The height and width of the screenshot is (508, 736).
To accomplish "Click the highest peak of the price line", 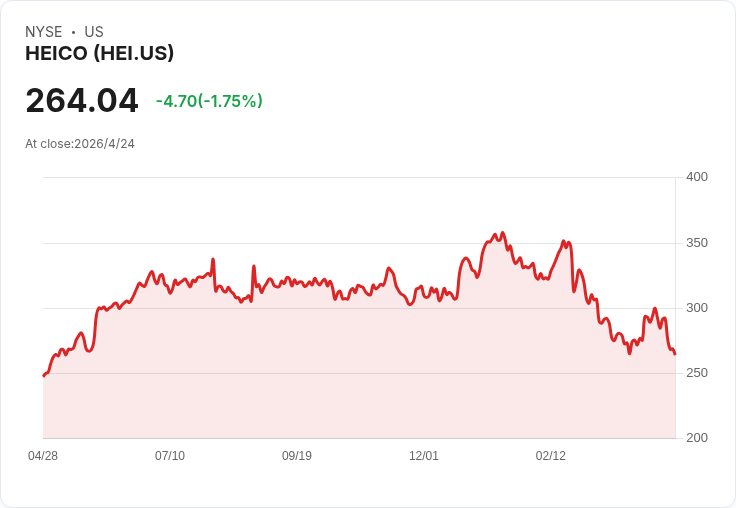I will 503,232.
